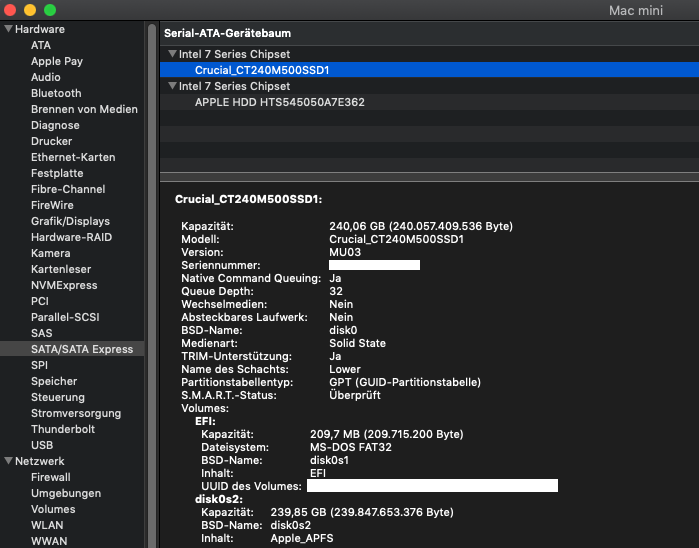This screenshot has width=699, height=548.
Task: Select SAS in the sidebar
Action: pos(41,334)
